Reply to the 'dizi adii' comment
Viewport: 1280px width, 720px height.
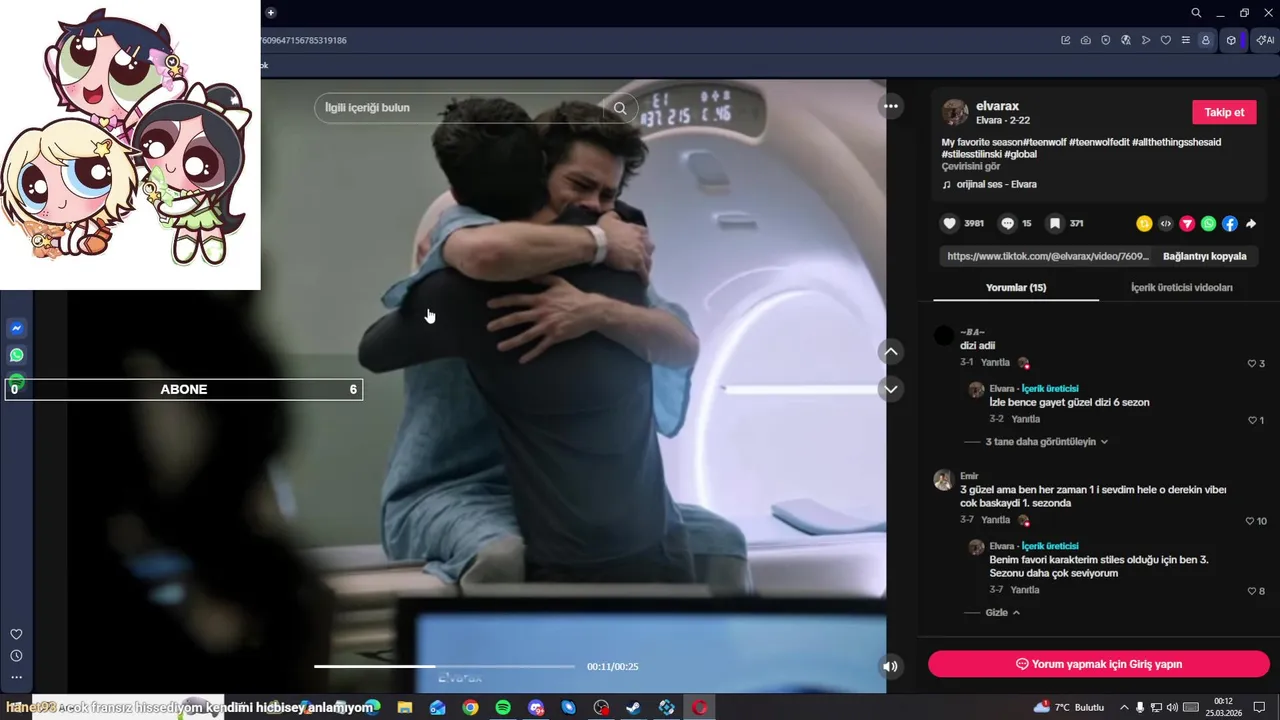[995, 363]
